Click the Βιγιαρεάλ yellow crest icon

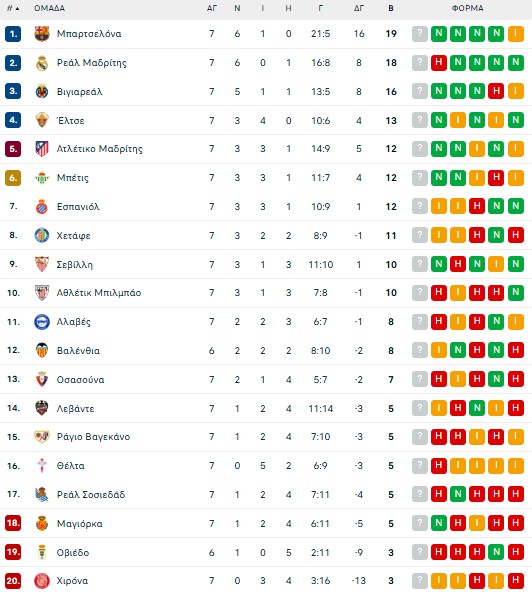[x=42, y=92]
